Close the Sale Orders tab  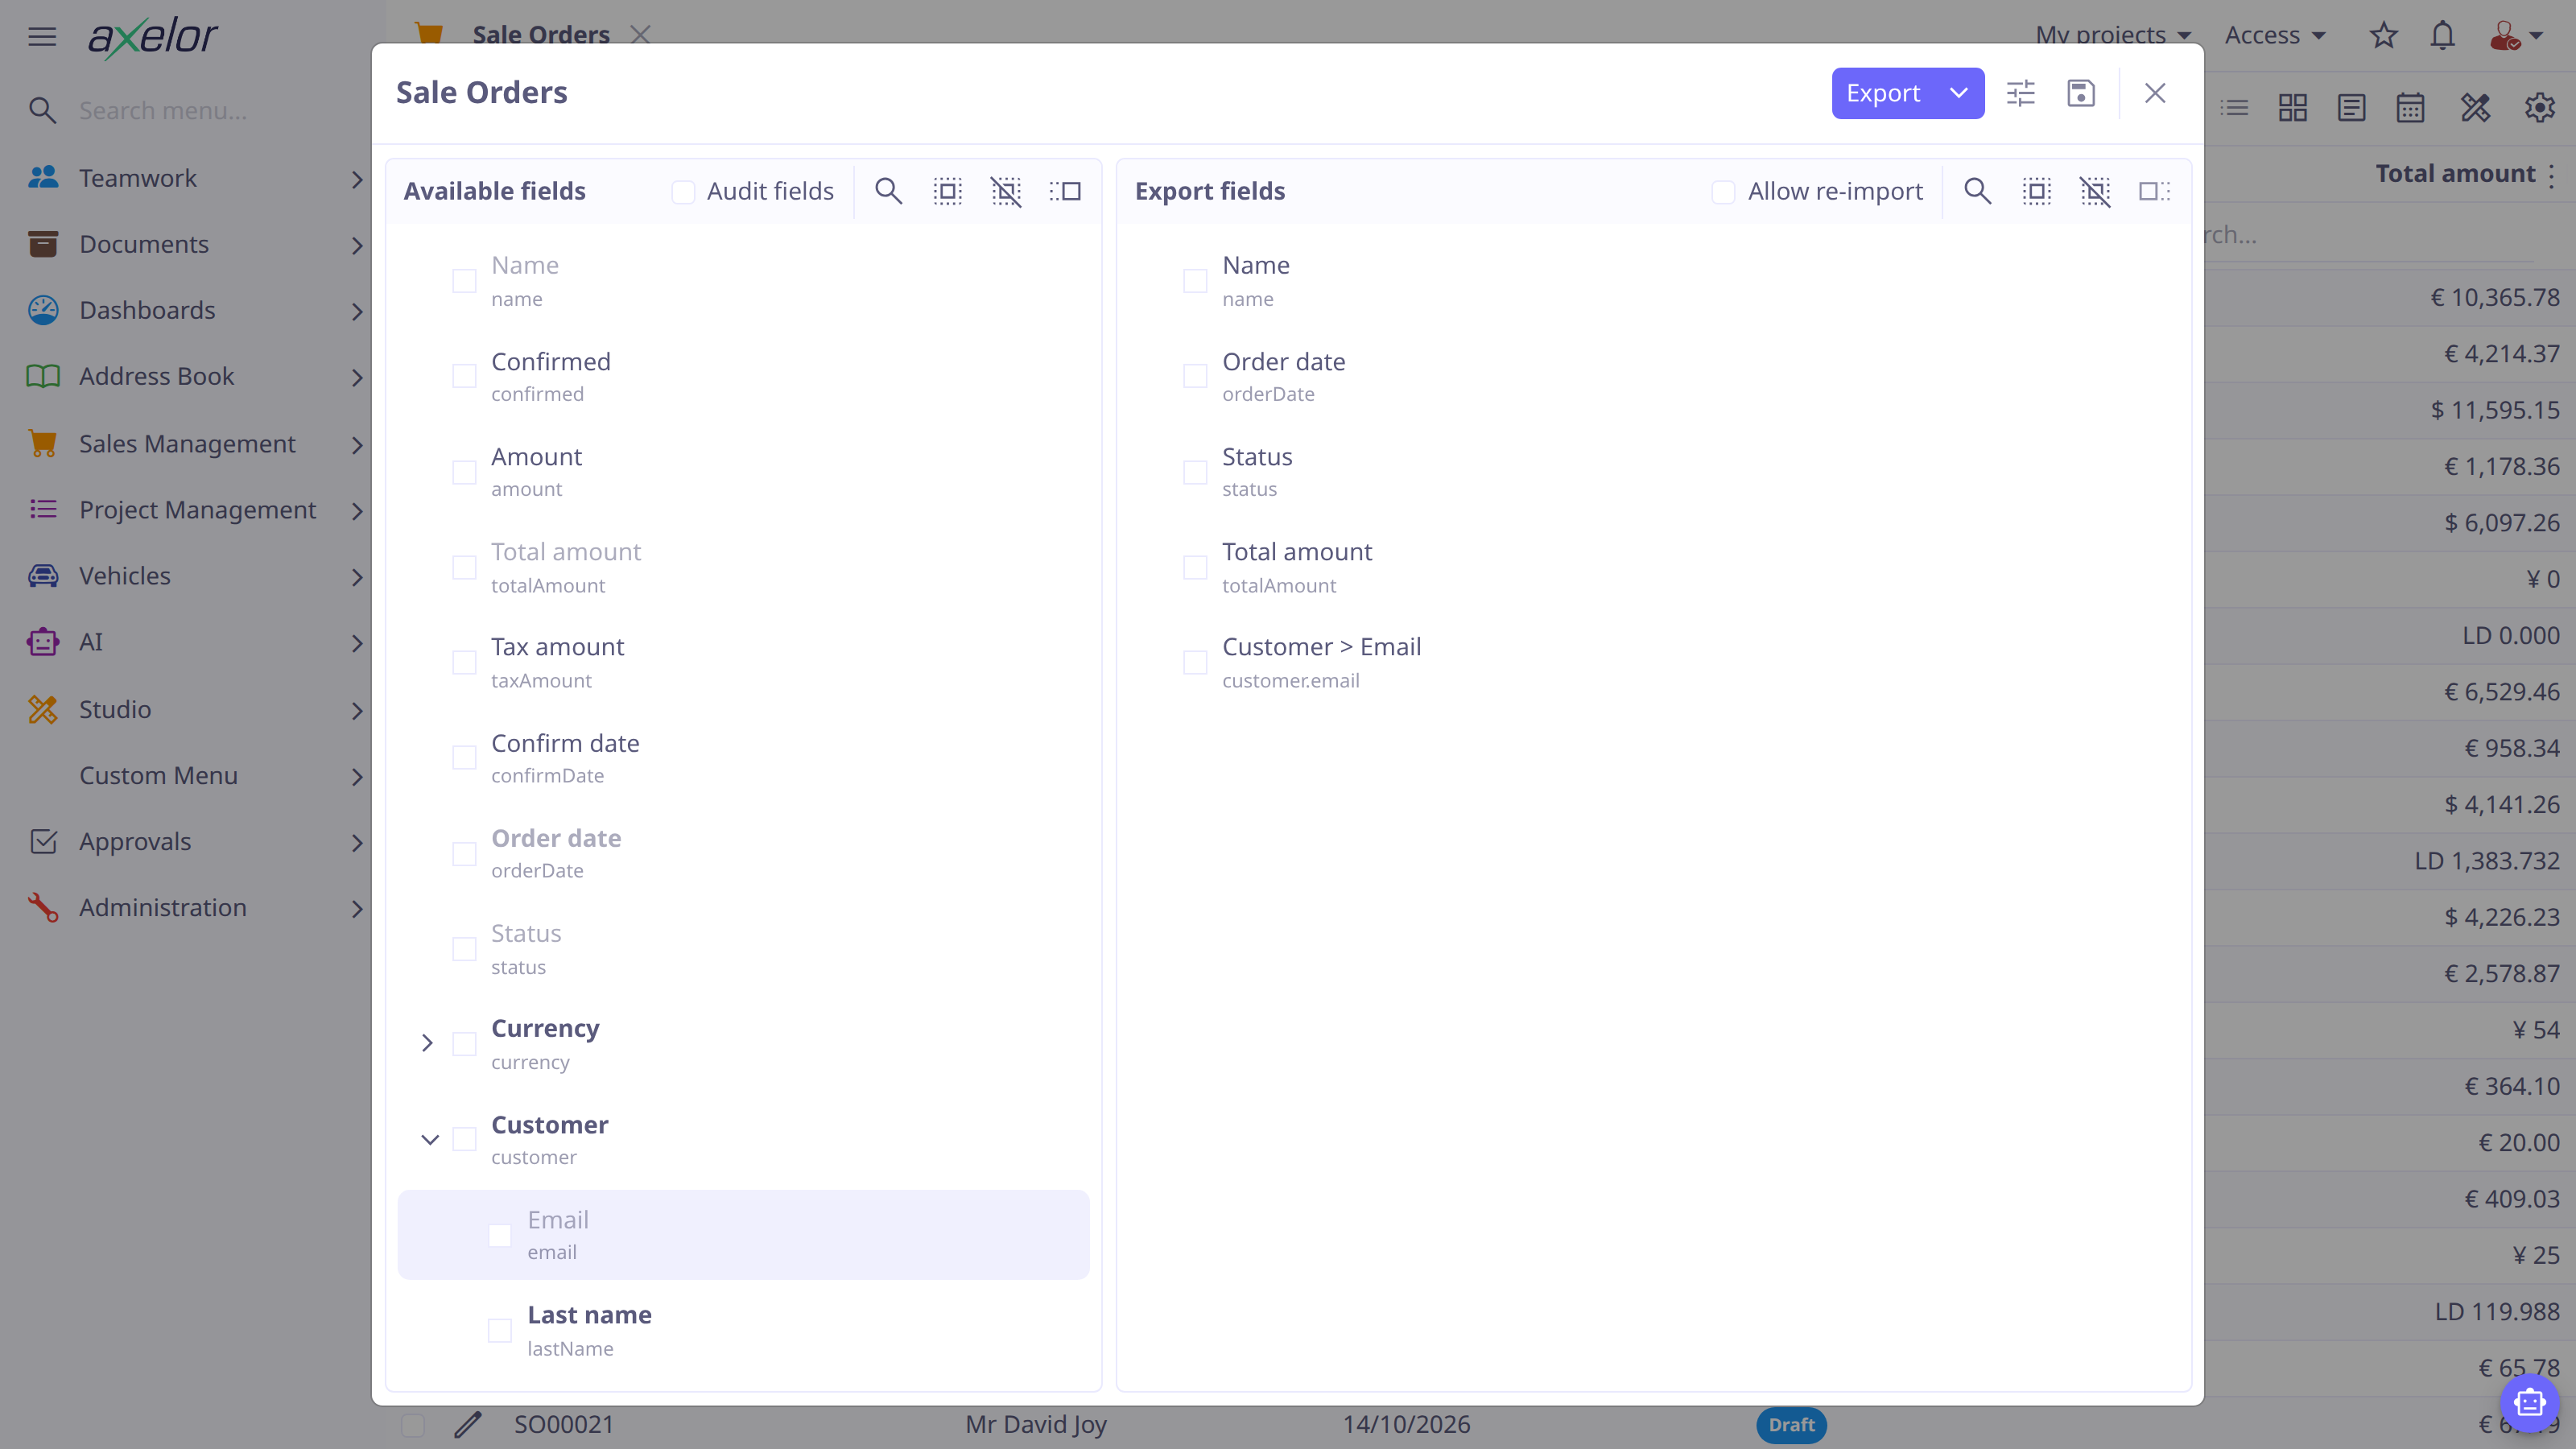(641, 34)
